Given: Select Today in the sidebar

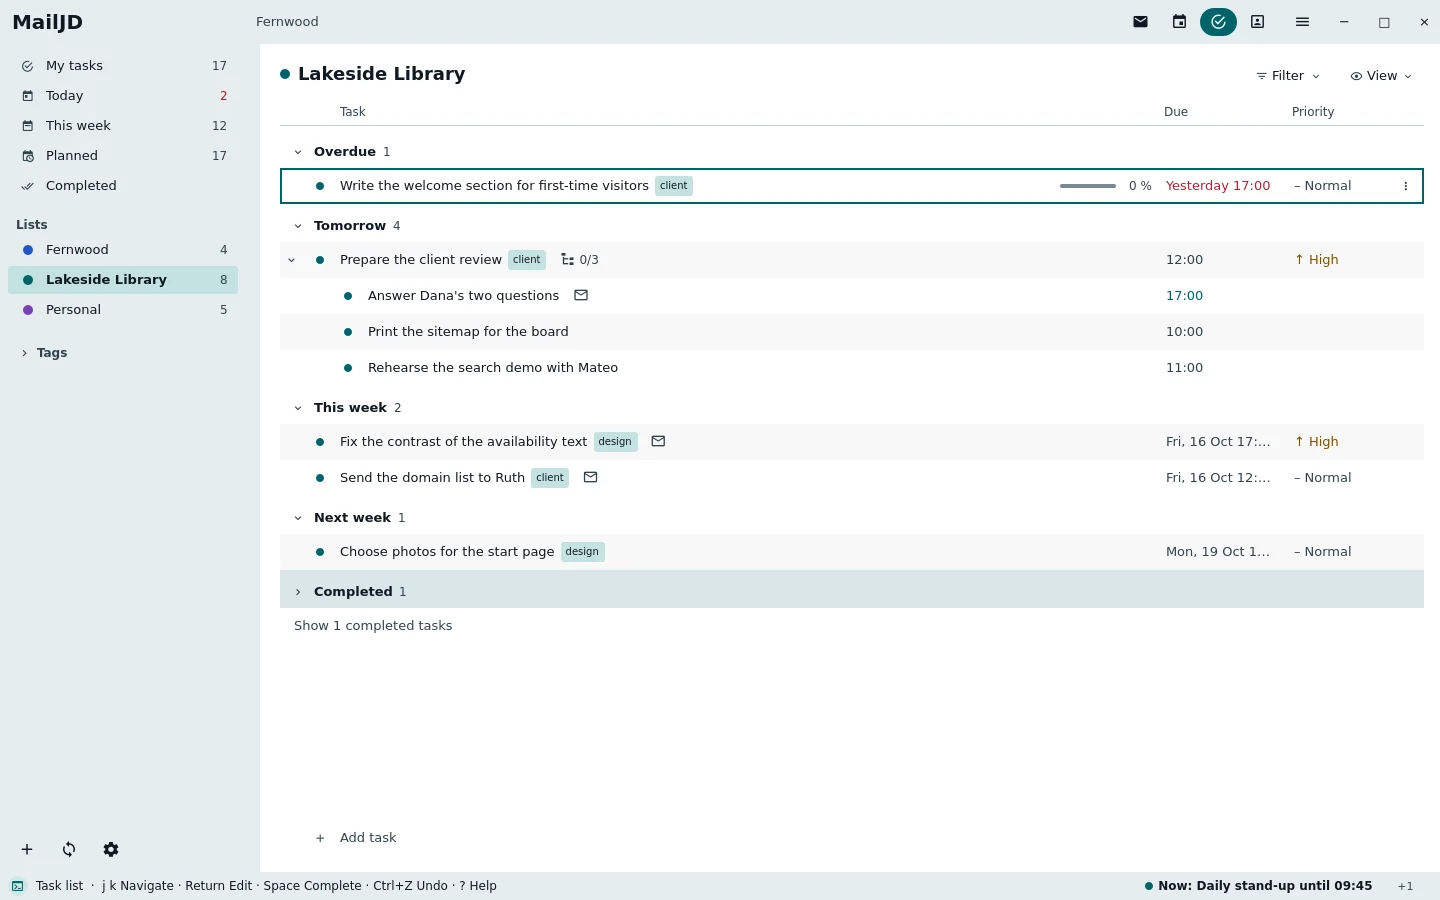Looking at the screenshot, I should point(123,96).
